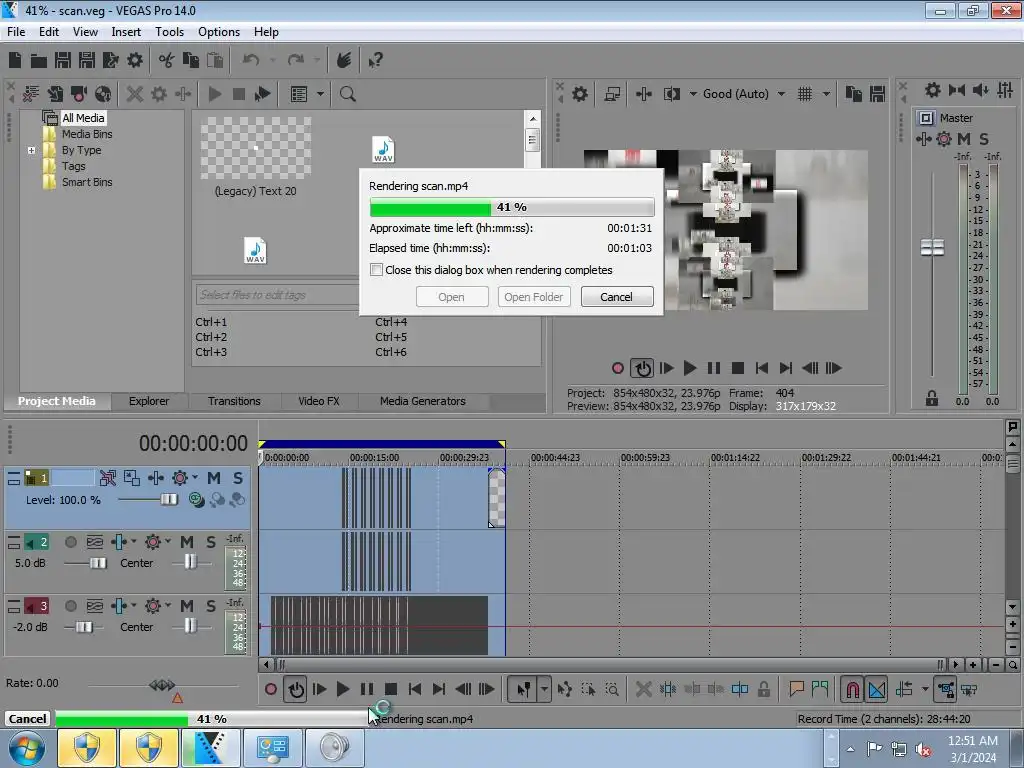Image resolution: width=1024 pixels, height=768 pixels.
Task: Click the Save floppy icon in main toolbar
Action: (x=63, y=60)
